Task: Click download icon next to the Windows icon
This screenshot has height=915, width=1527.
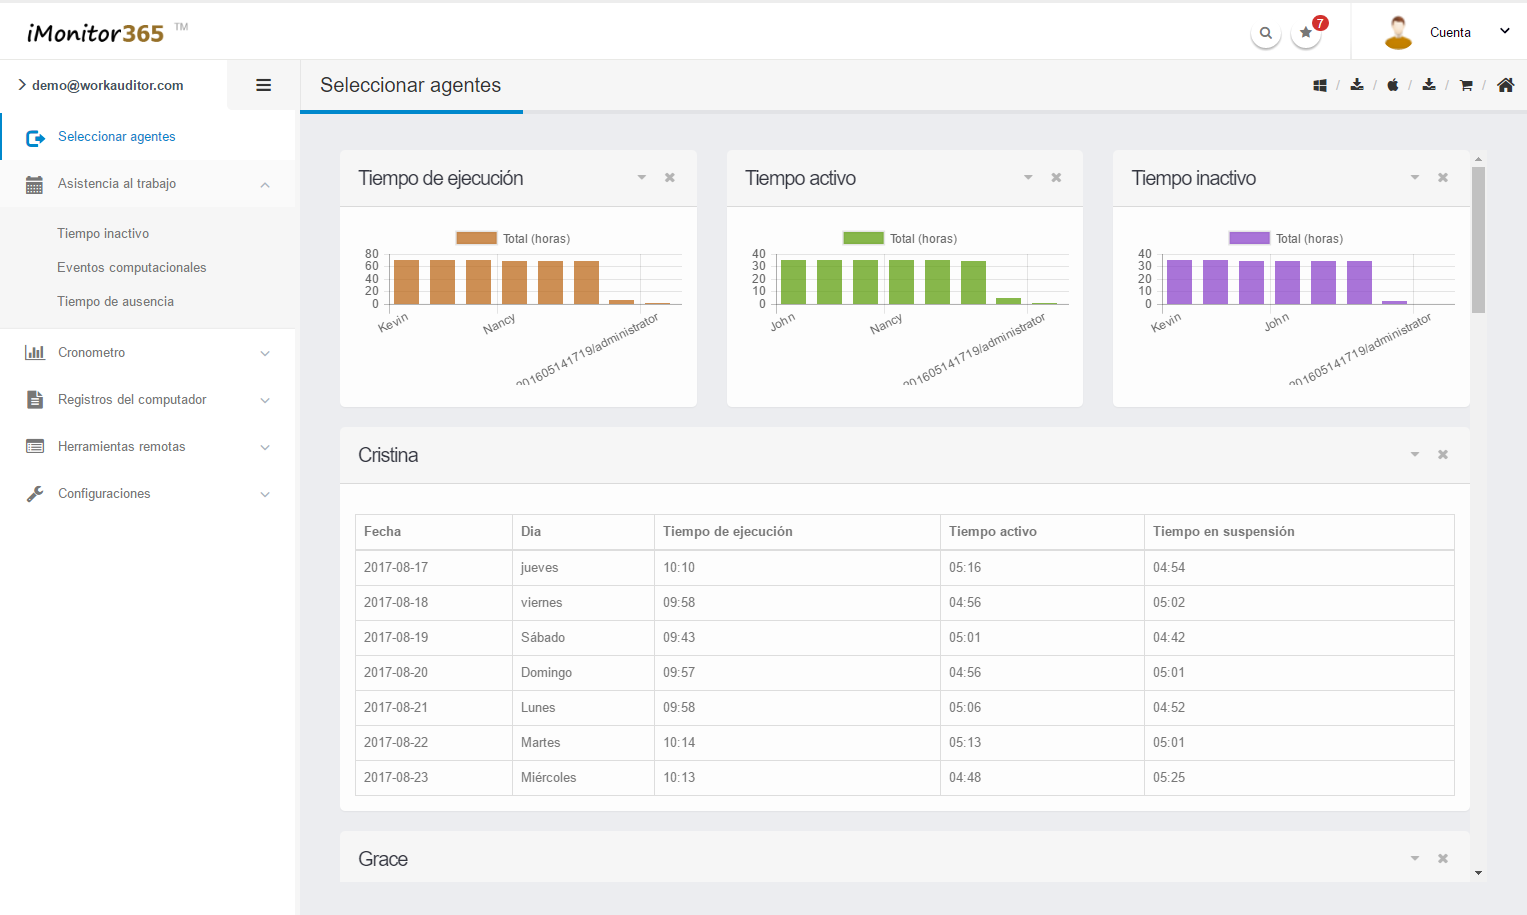Action: pos(1357,85)
